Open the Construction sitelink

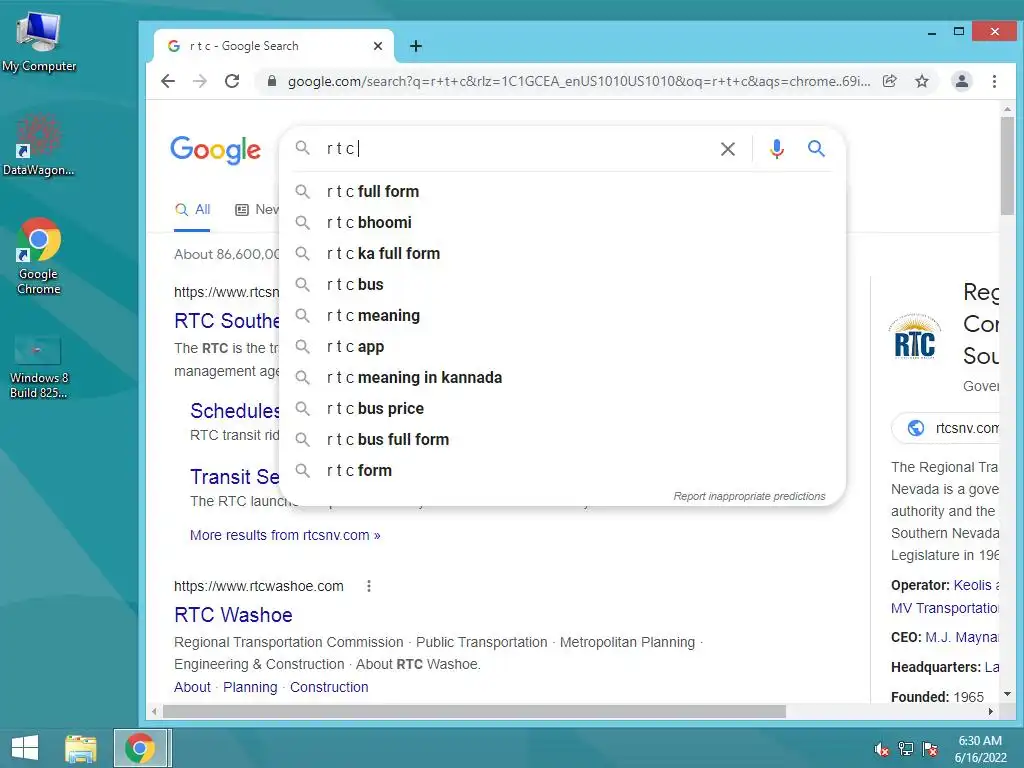click(x=329, y=687)
